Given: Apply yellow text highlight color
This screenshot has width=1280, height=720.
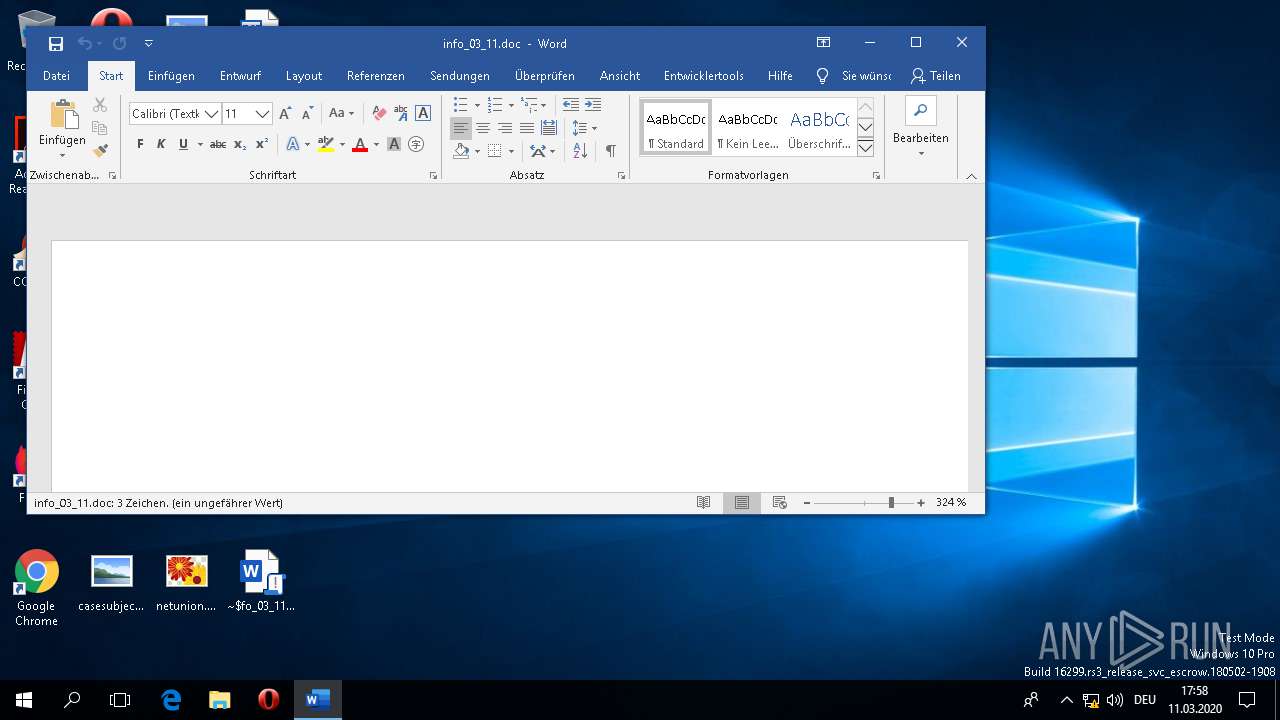Looking at the screenshot, I should point(325,145).
